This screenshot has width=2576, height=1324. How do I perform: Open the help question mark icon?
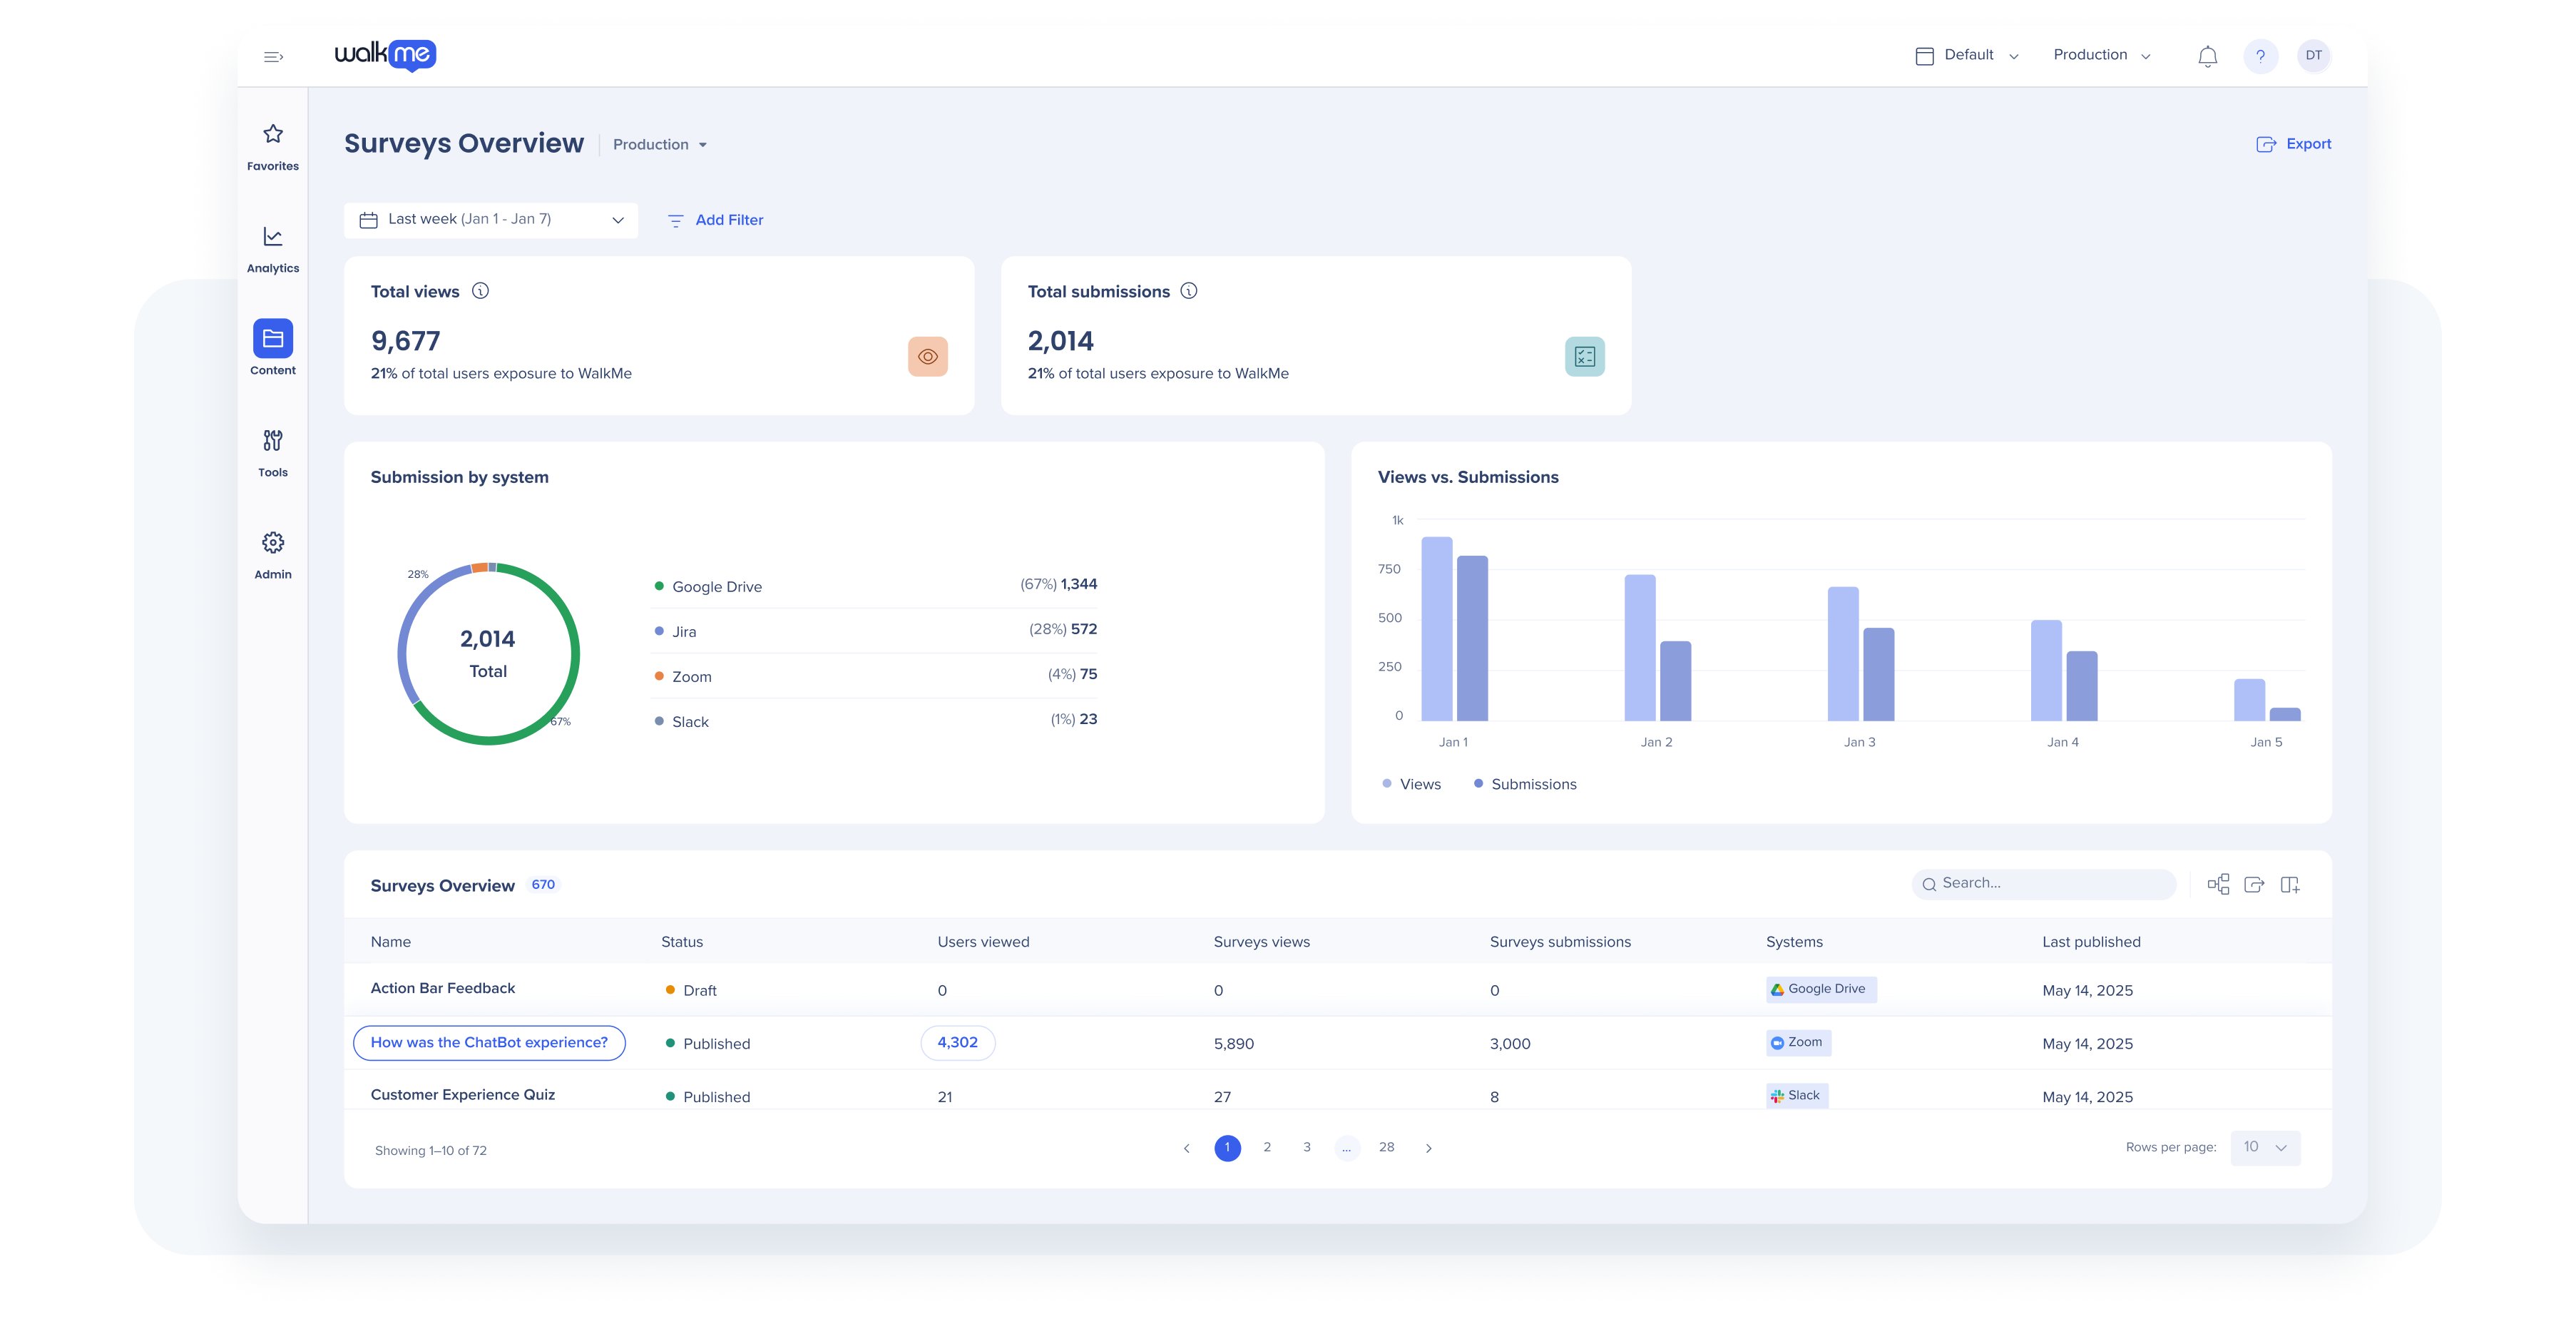[2260, 56]
